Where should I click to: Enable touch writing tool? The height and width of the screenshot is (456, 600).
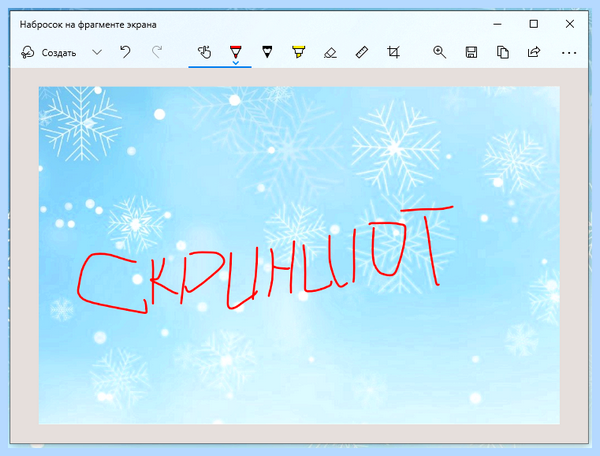tap(204, 52)
